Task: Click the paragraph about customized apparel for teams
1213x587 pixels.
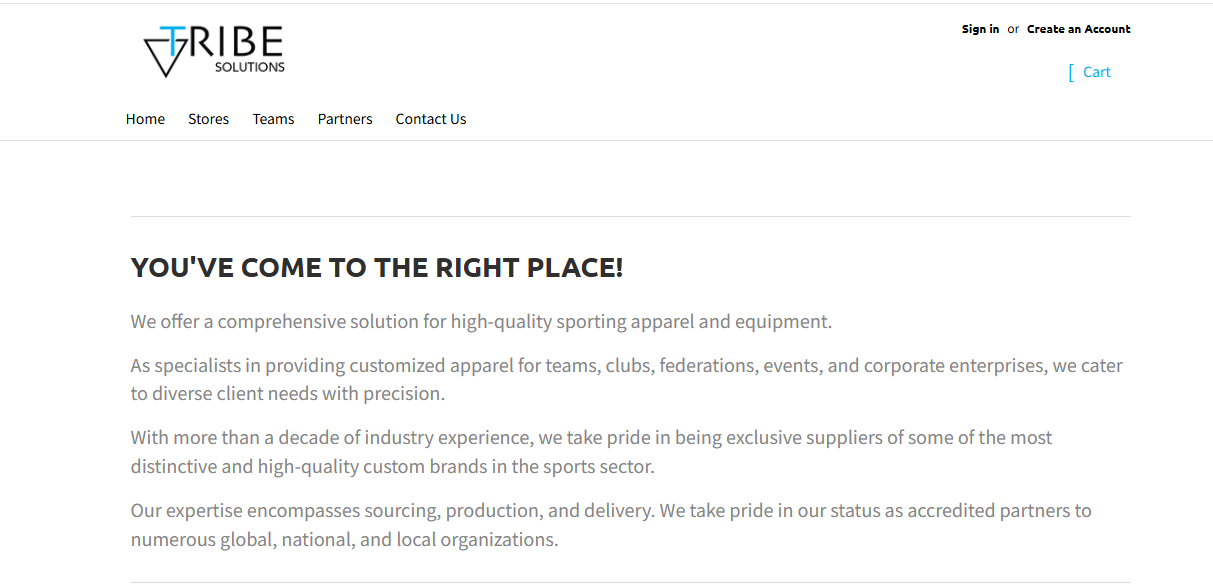Action: pyautogui.click(x=626, y=379)
